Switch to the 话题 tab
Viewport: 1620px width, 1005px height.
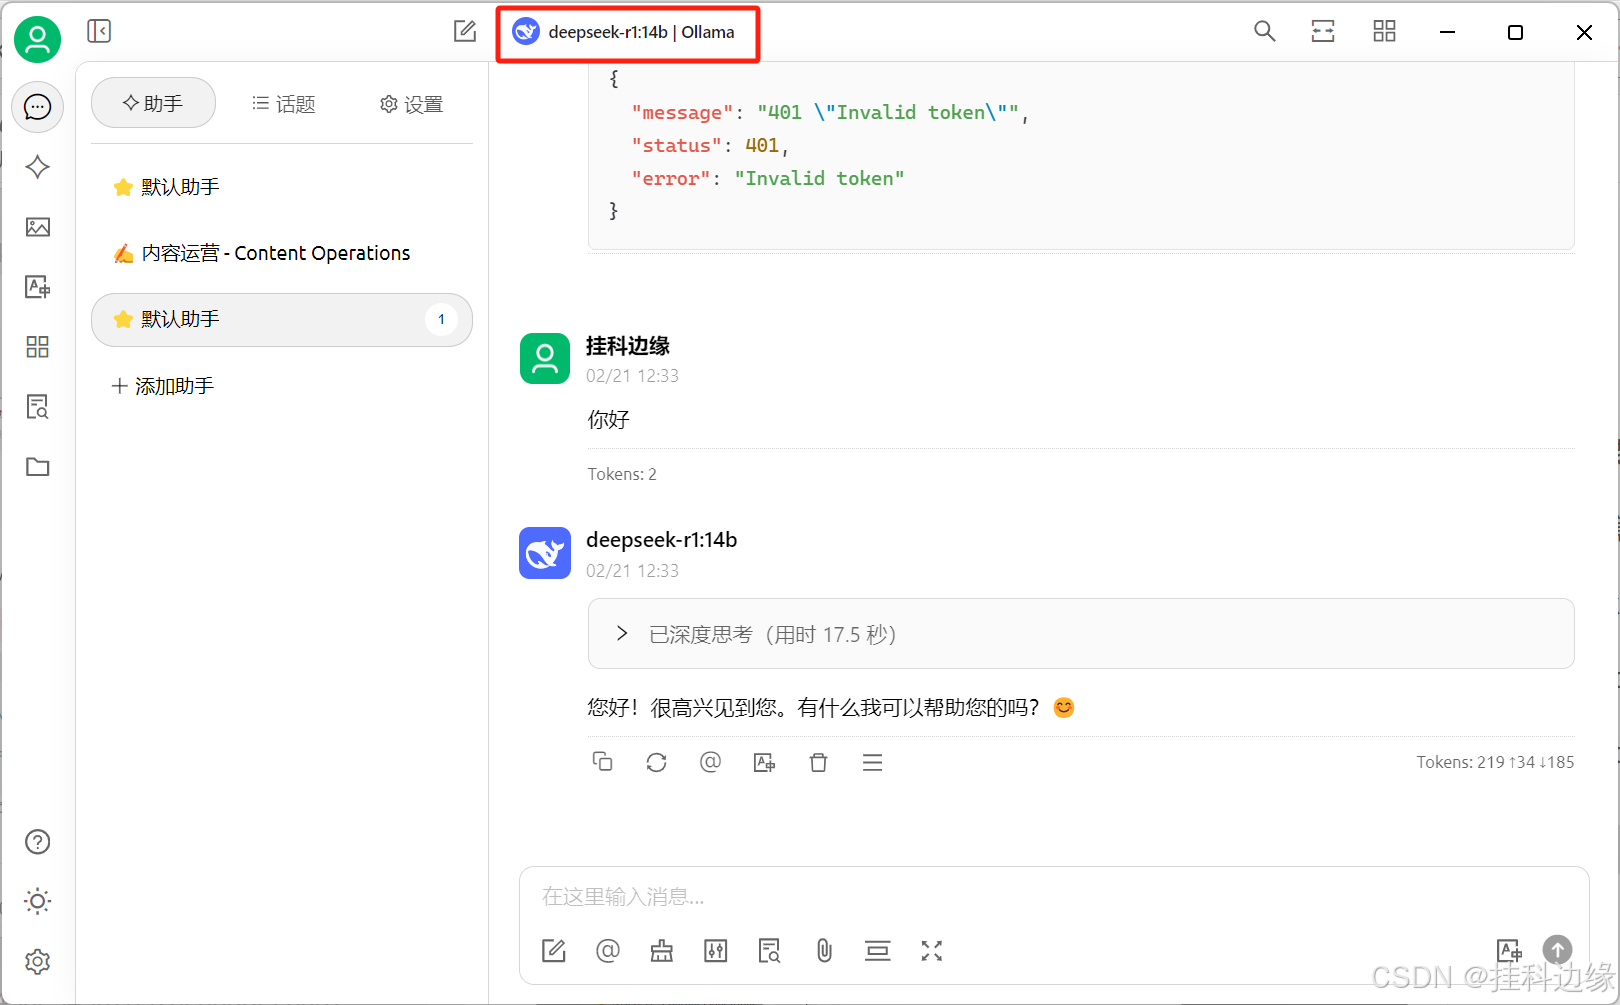283,103
